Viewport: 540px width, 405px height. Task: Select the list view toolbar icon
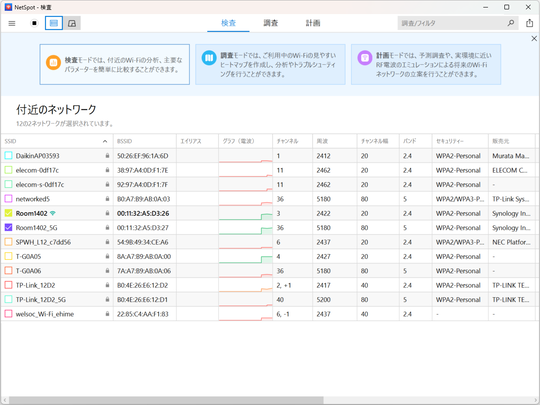pos(54,23)
